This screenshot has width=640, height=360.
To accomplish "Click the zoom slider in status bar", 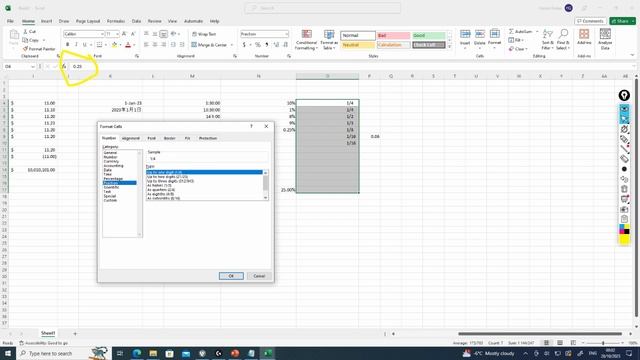I will click(603, 343).
